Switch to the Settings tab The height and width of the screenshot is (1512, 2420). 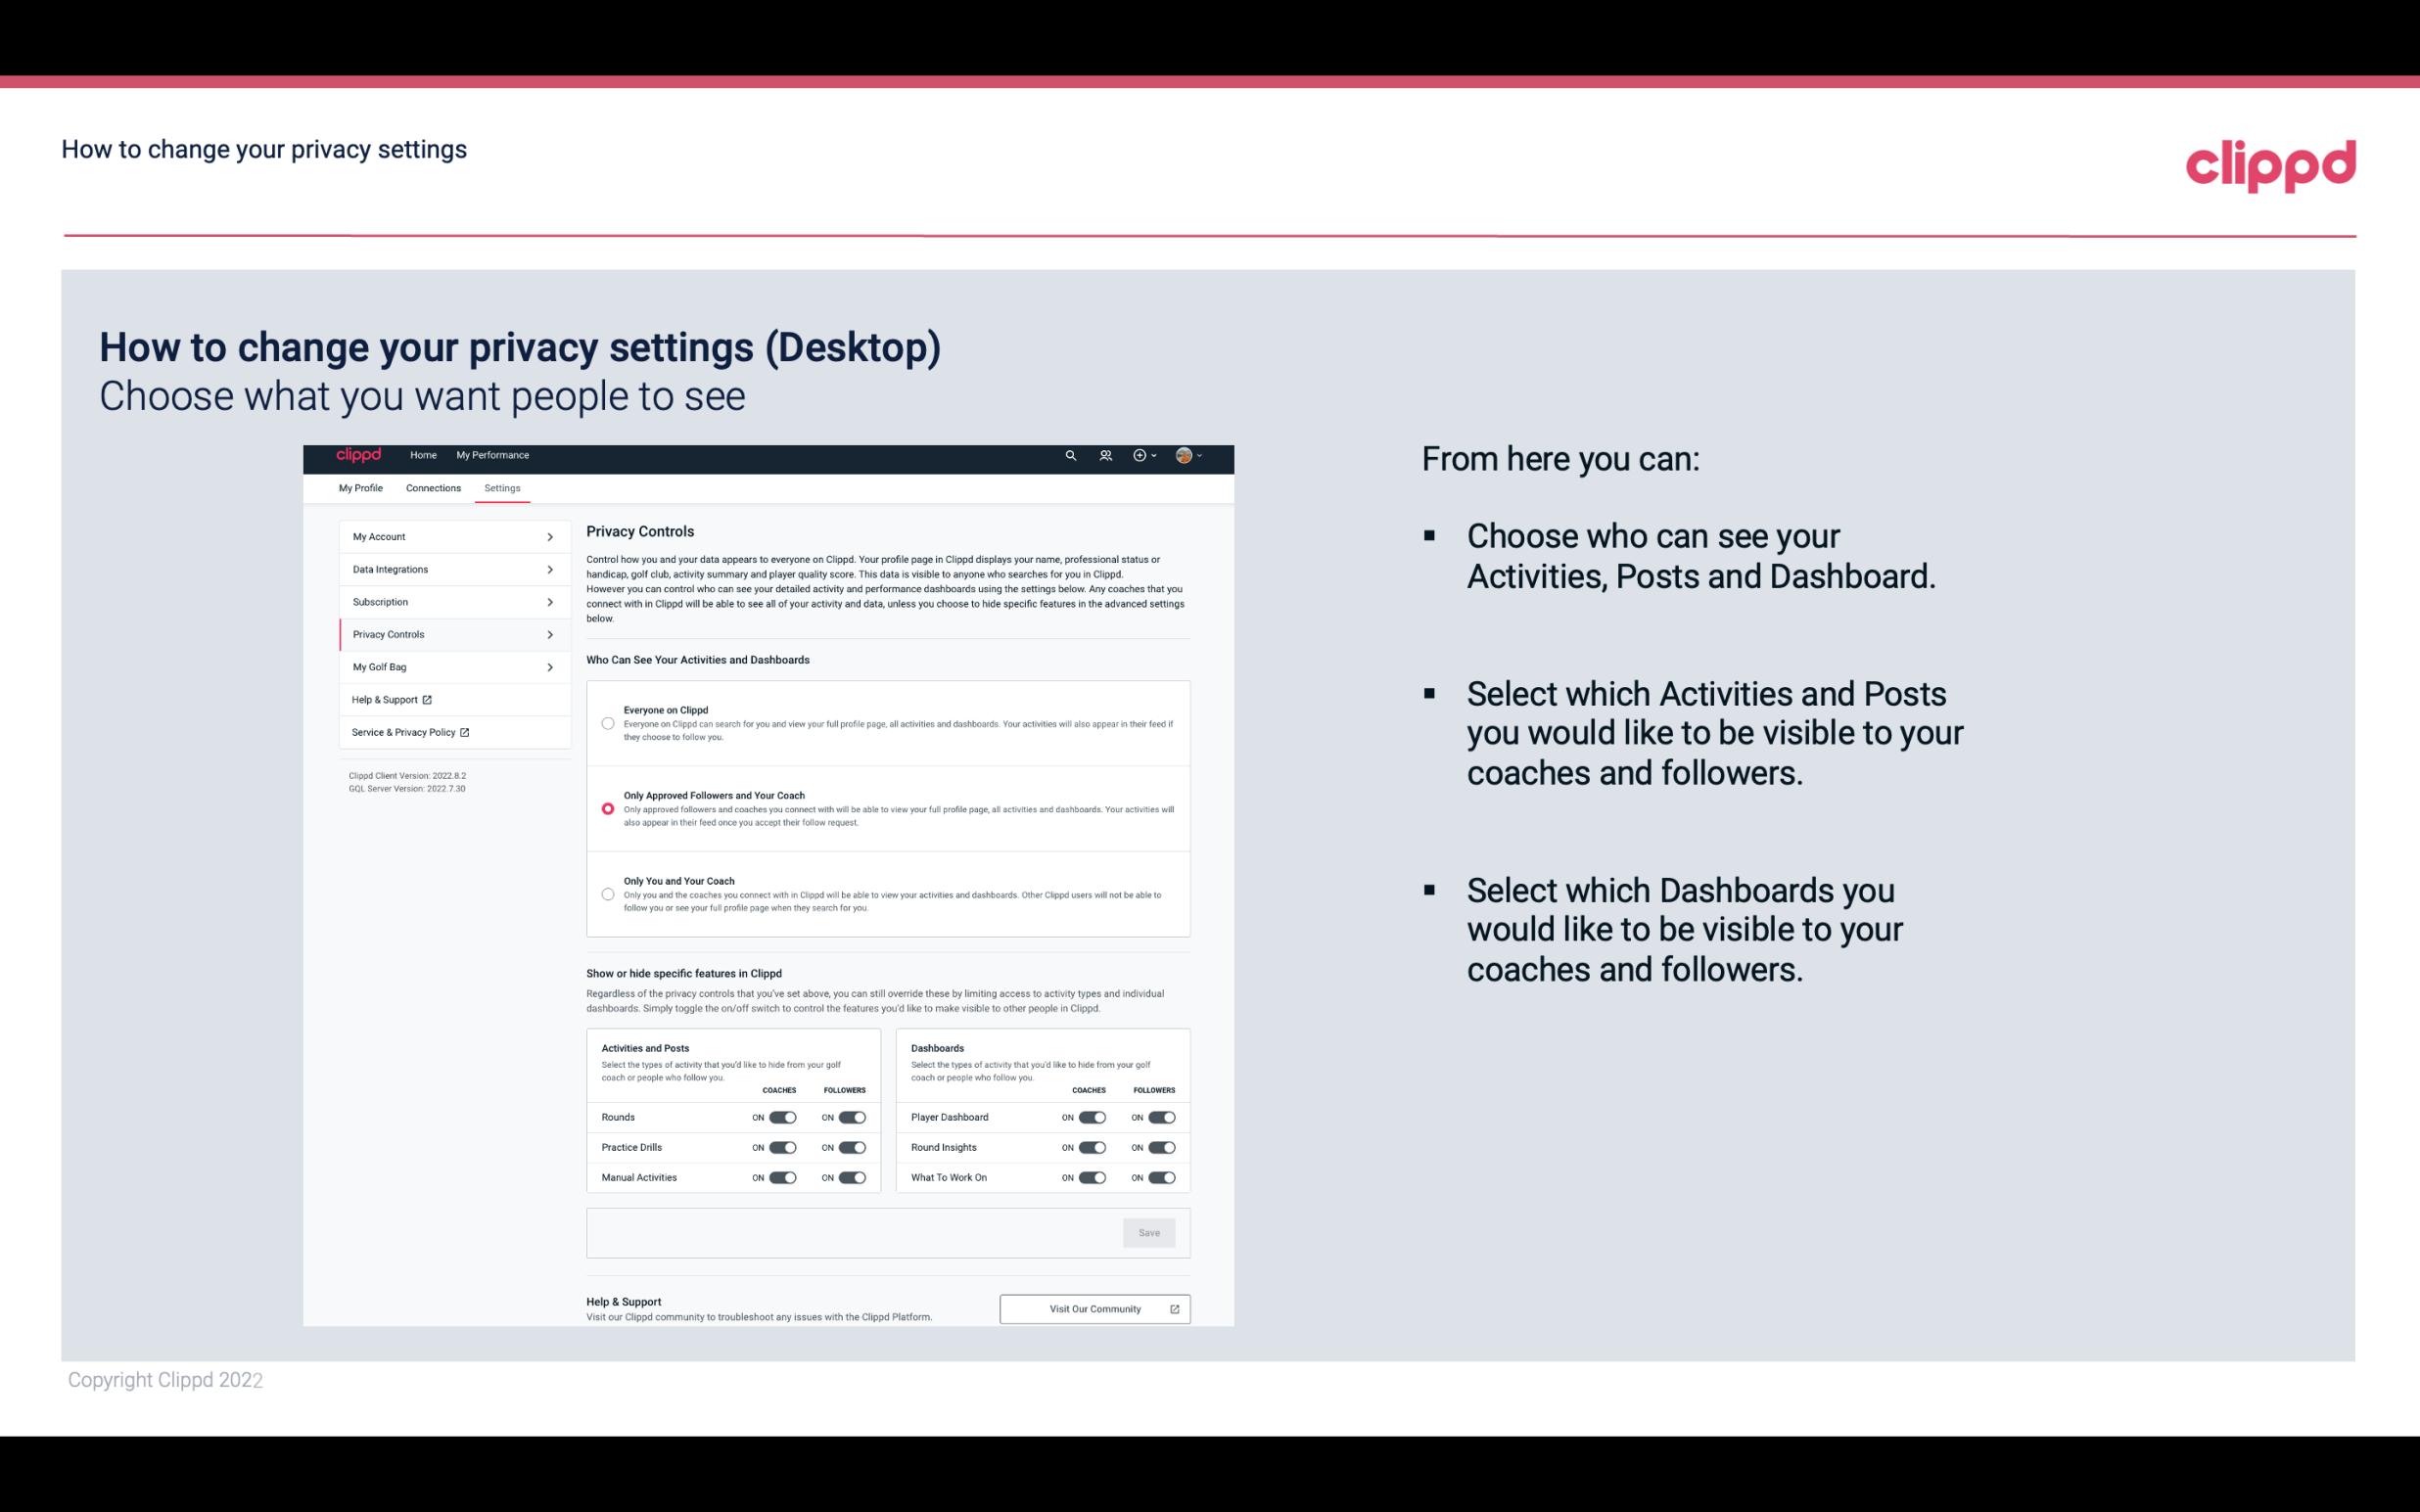point(502,487)
